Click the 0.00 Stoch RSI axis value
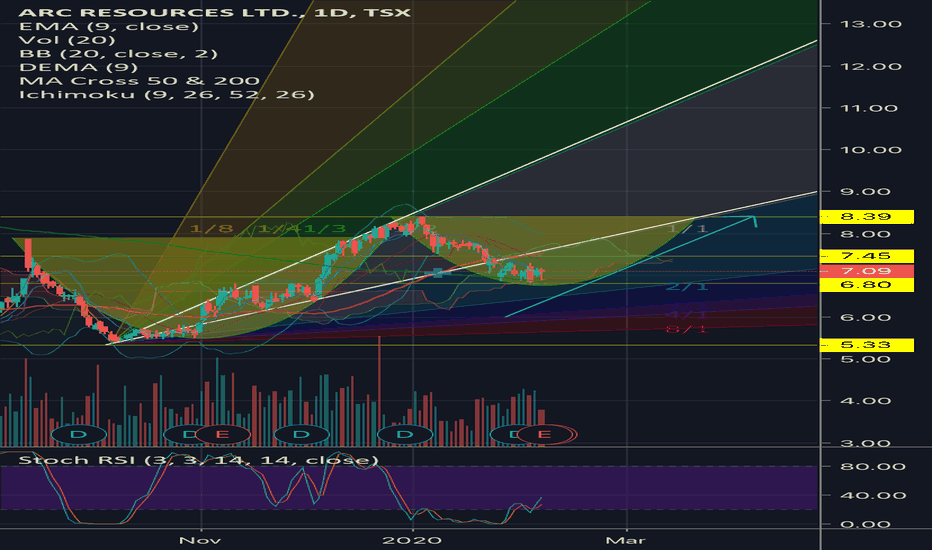The width and height of the screenshot is (932, 550). (865, 524)
